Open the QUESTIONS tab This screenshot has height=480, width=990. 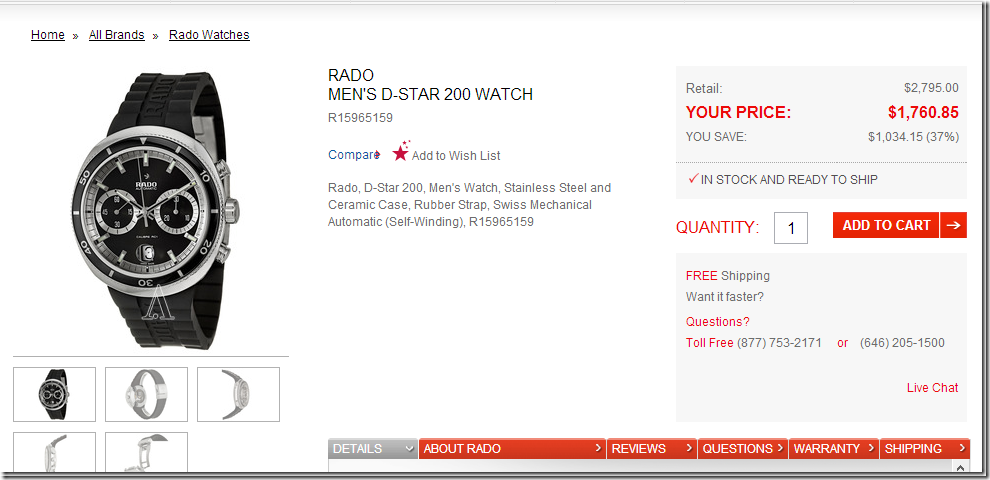click(743, 448)
